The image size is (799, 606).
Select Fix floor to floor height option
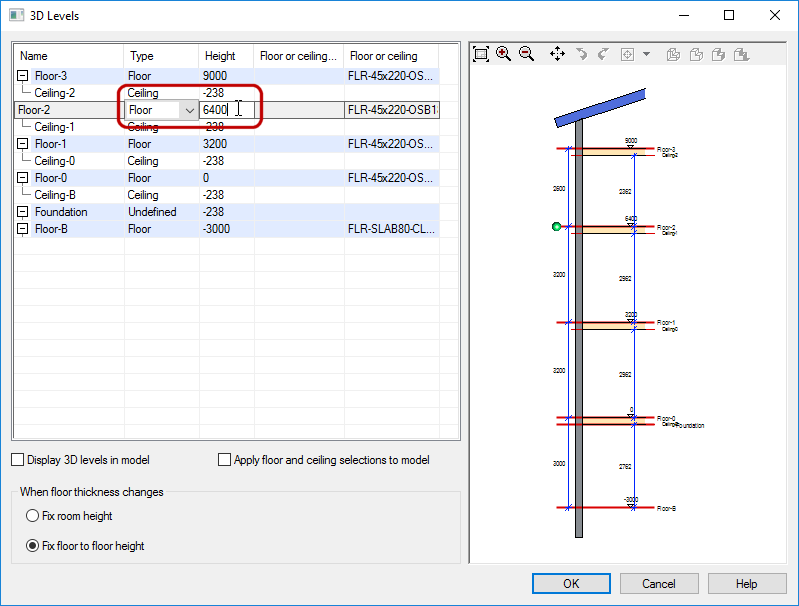[33, 546]
